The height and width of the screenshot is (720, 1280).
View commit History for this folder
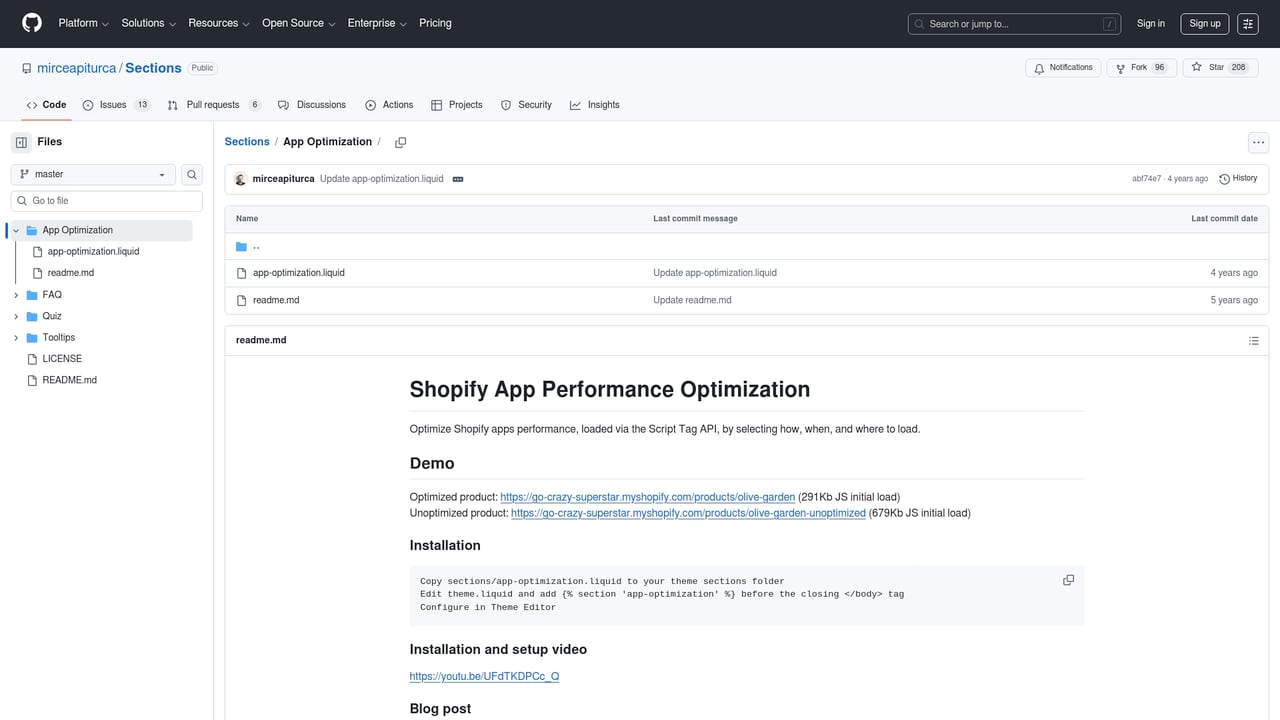pyautogui.click(x=1238, y=178)
